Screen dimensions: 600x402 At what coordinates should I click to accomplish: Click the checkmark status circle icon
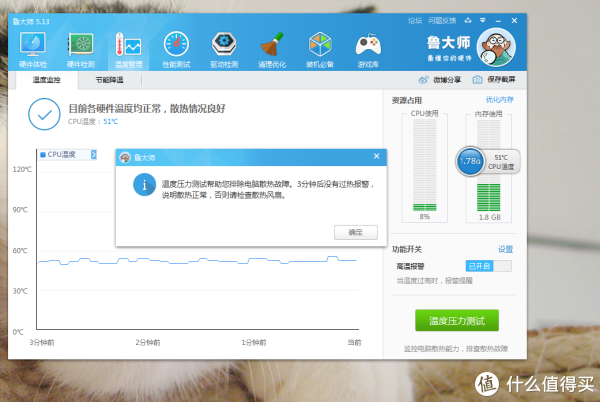pyautogui.click(x=44, y=114)
